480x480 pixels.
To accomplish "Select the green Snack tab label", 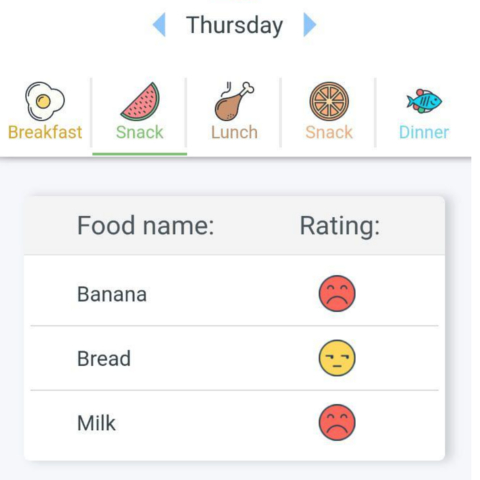I will click(140, 132).
